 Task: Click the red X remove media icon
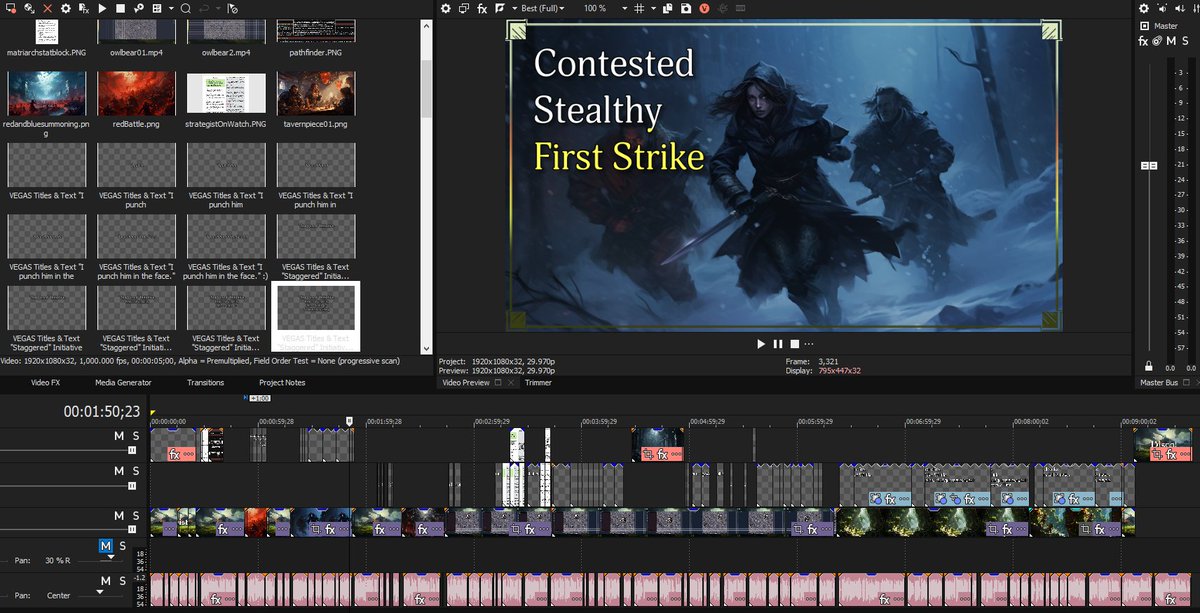tap(47, 8)
